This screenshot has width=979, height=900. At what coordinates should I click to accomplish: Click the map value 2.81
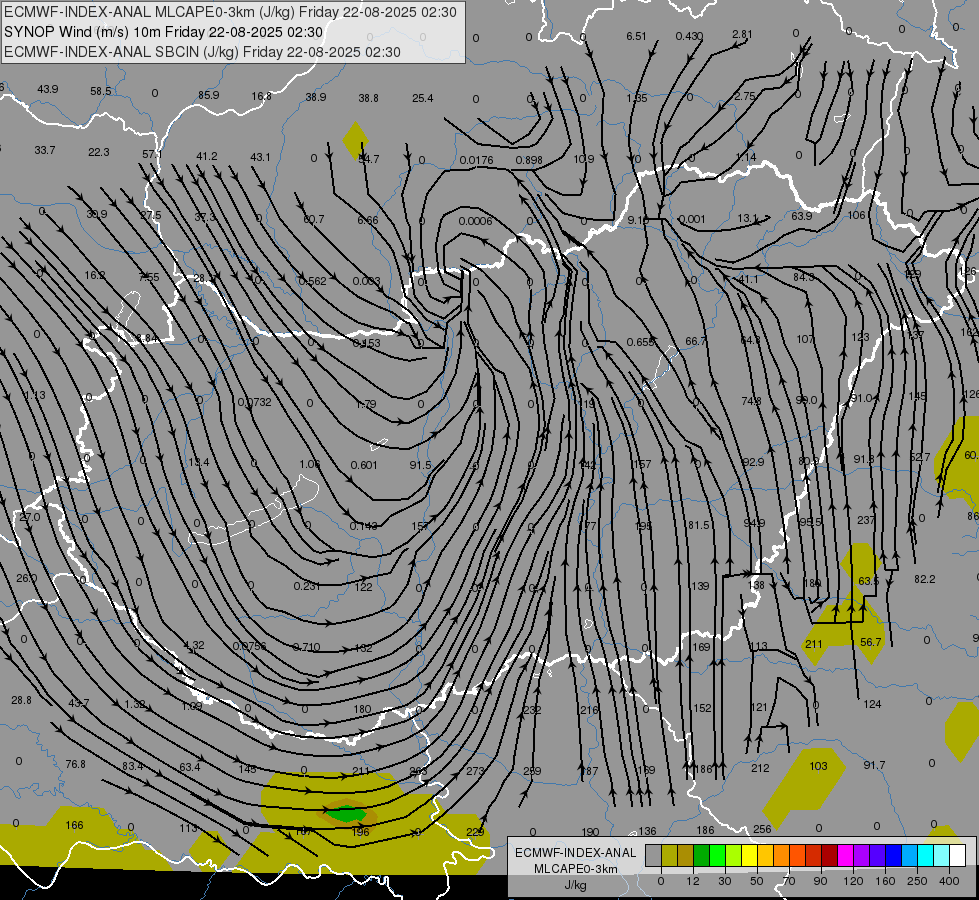[742, 34]
